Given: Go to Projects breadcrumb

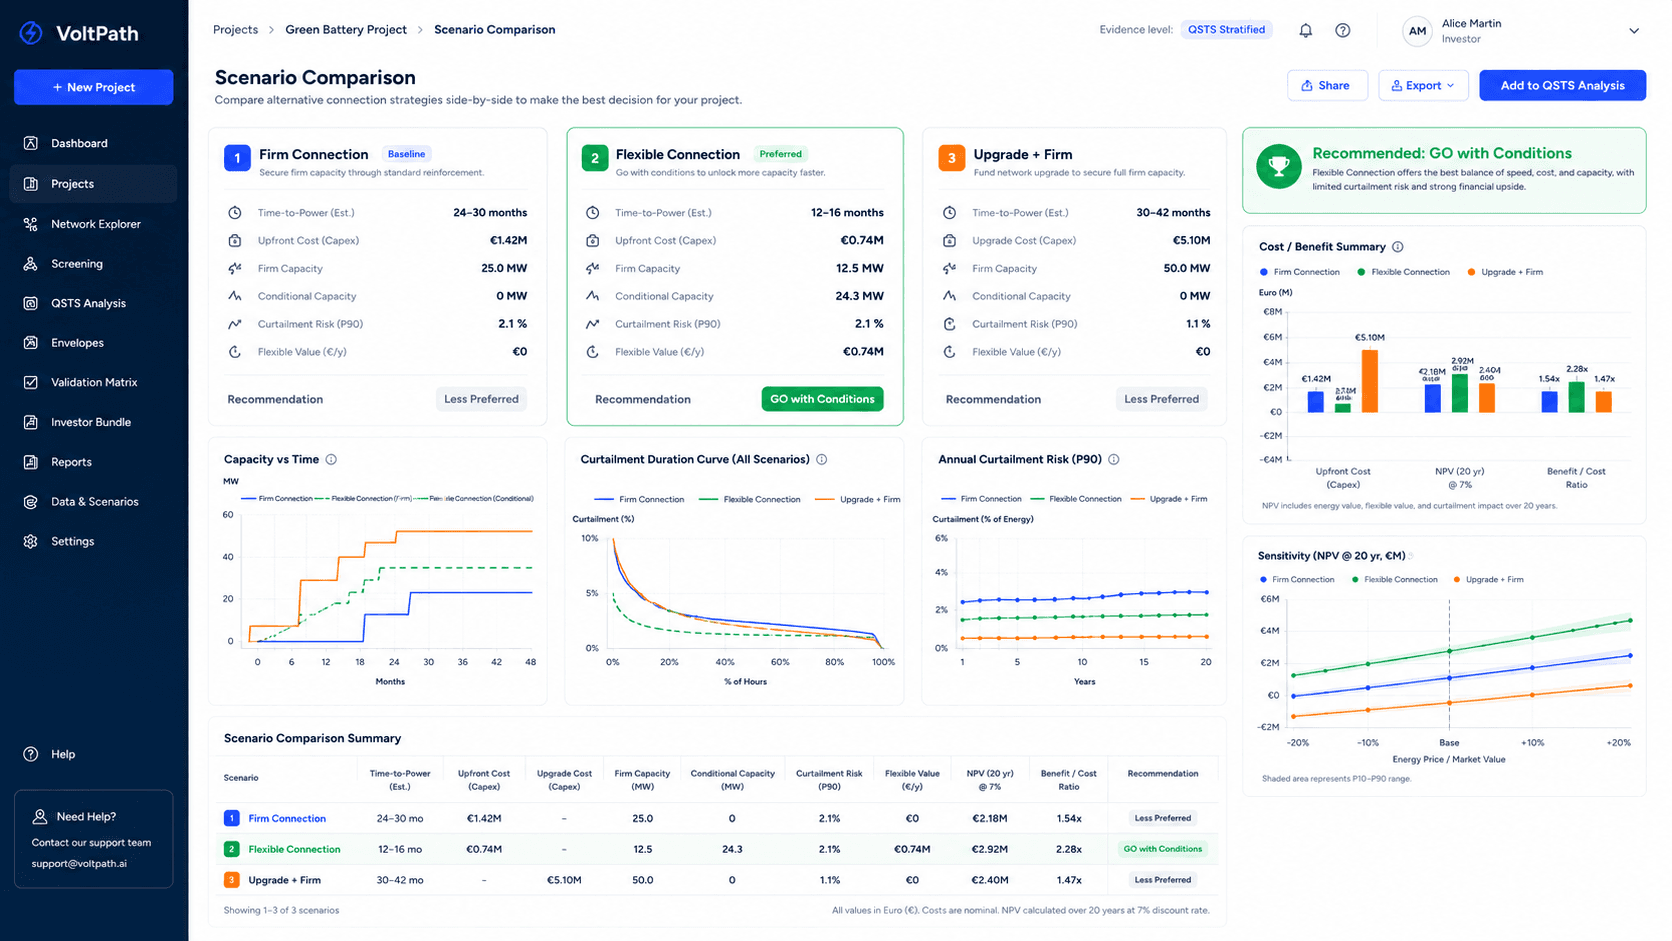Looking at the screenshot, I should (235, 30).
